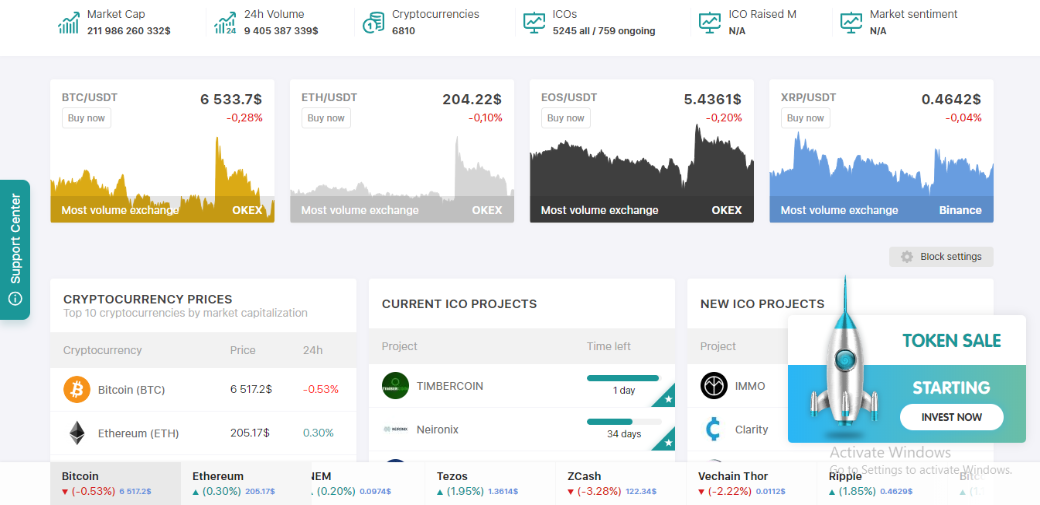The width and height of the screenshot is (1040, 505).
Task: Click Buy now on the ETH/USDT card
Action: [326, 118]
